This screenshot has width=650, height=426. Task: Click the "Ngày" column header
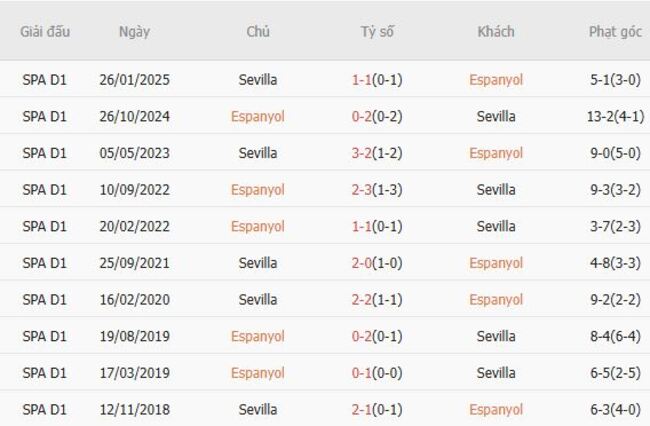[134, 32]
